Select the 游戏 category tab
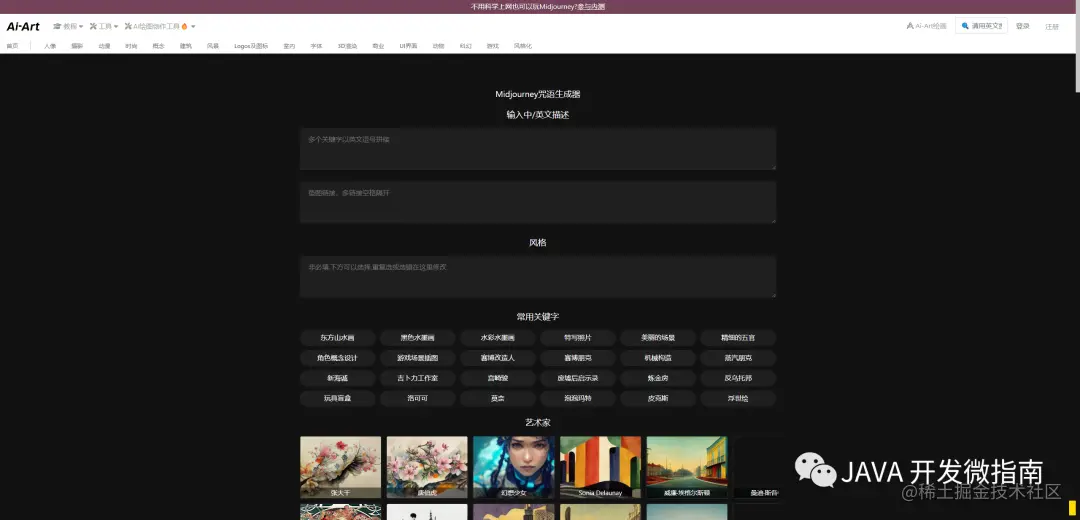The width and height of the screenshot is (1080, 520). [x=492, y=46]
